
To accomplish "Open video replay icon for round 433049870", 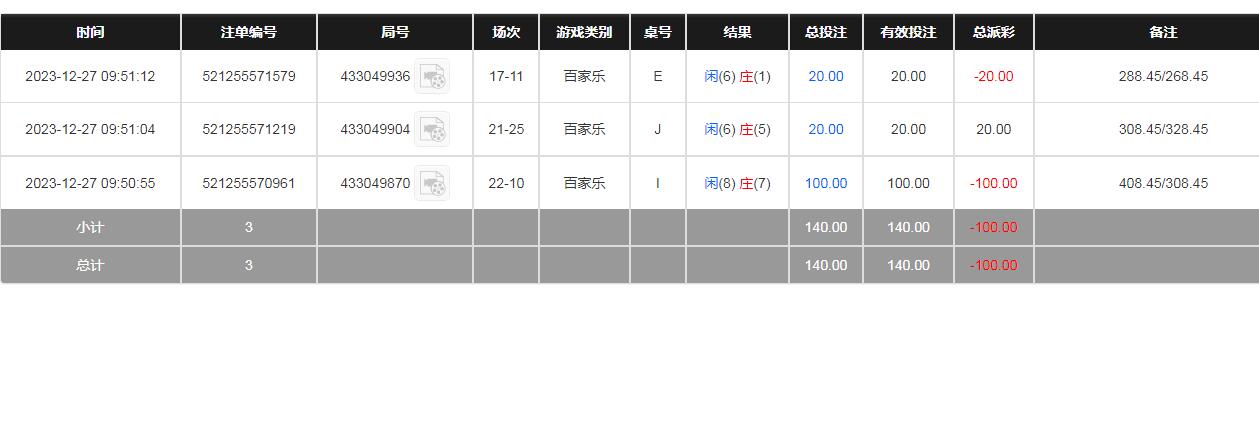I will [432, 183].
